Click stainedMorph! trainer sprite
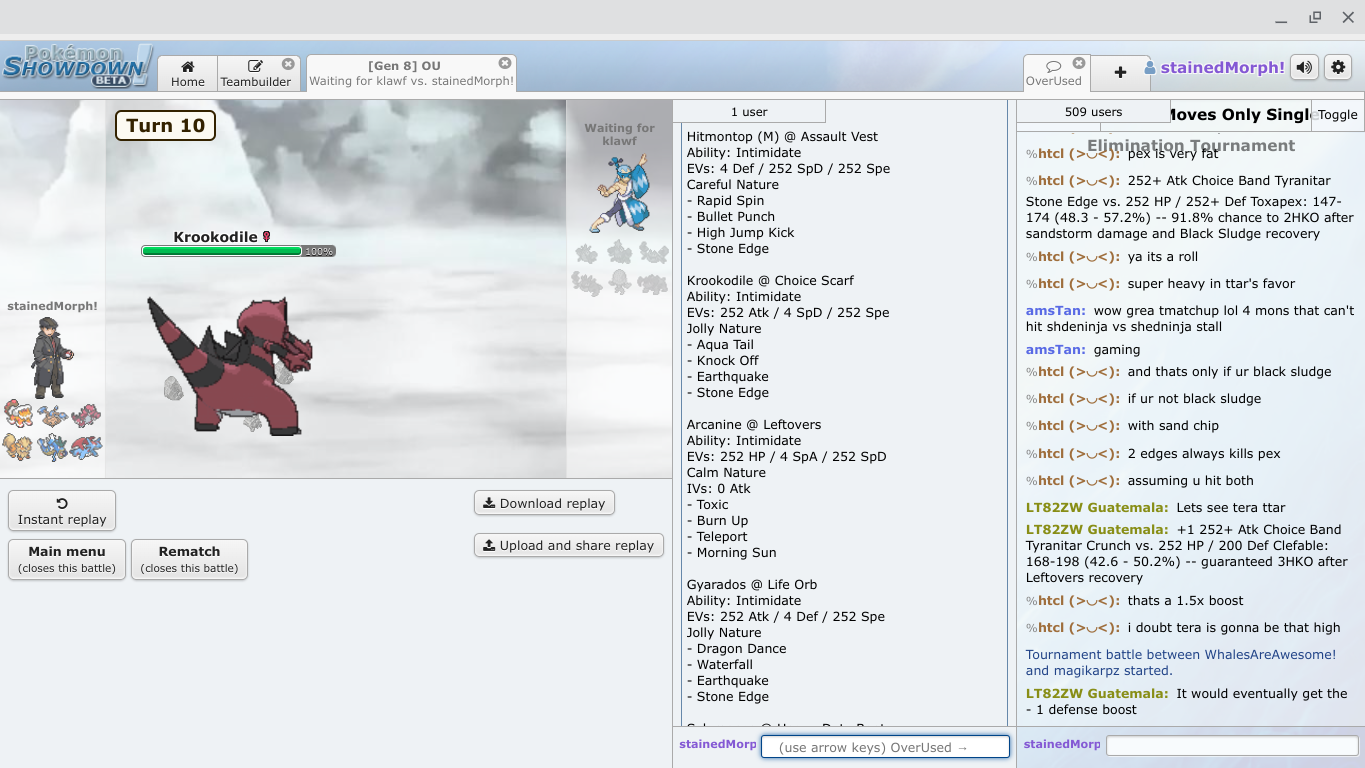1365x768 pixels. pos(51,357)
